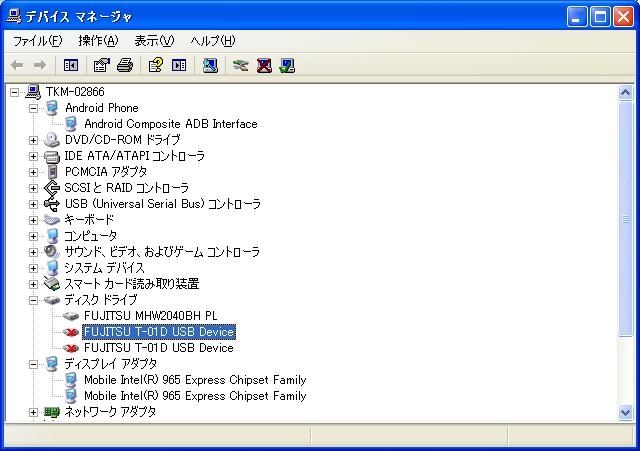Click the Update driver toolbar icon
Viewport: 640px width, 451px height.
point(241,65)
